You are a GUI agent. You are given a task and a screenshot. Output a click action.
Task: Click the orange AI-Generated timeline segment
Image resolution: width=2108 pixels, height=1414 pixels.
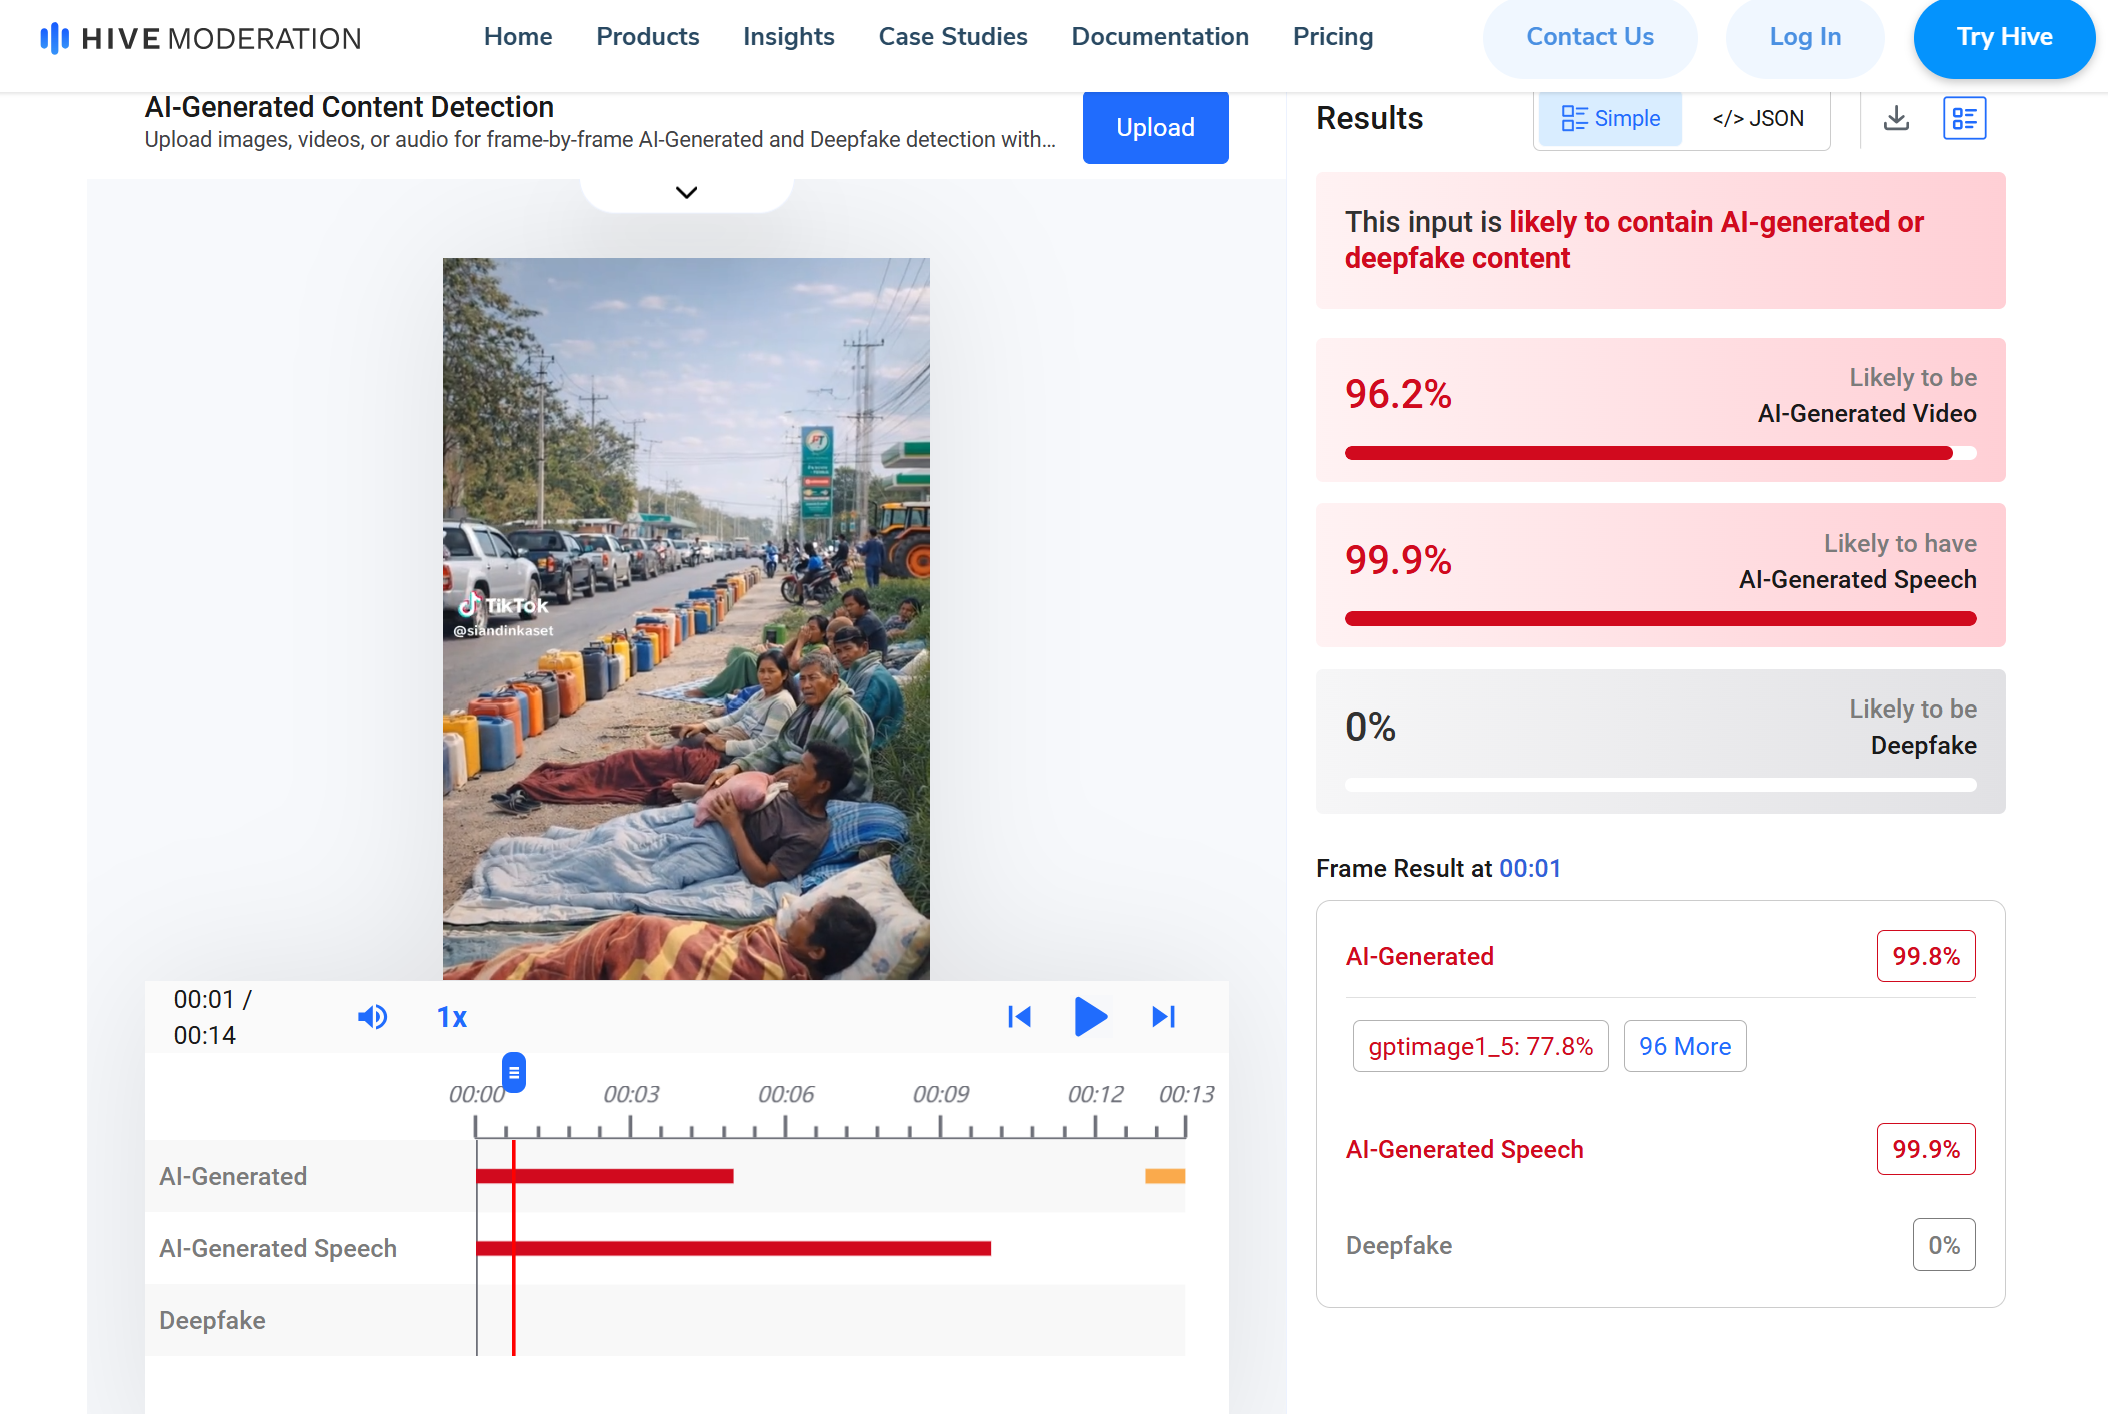pos(1165,1176)
